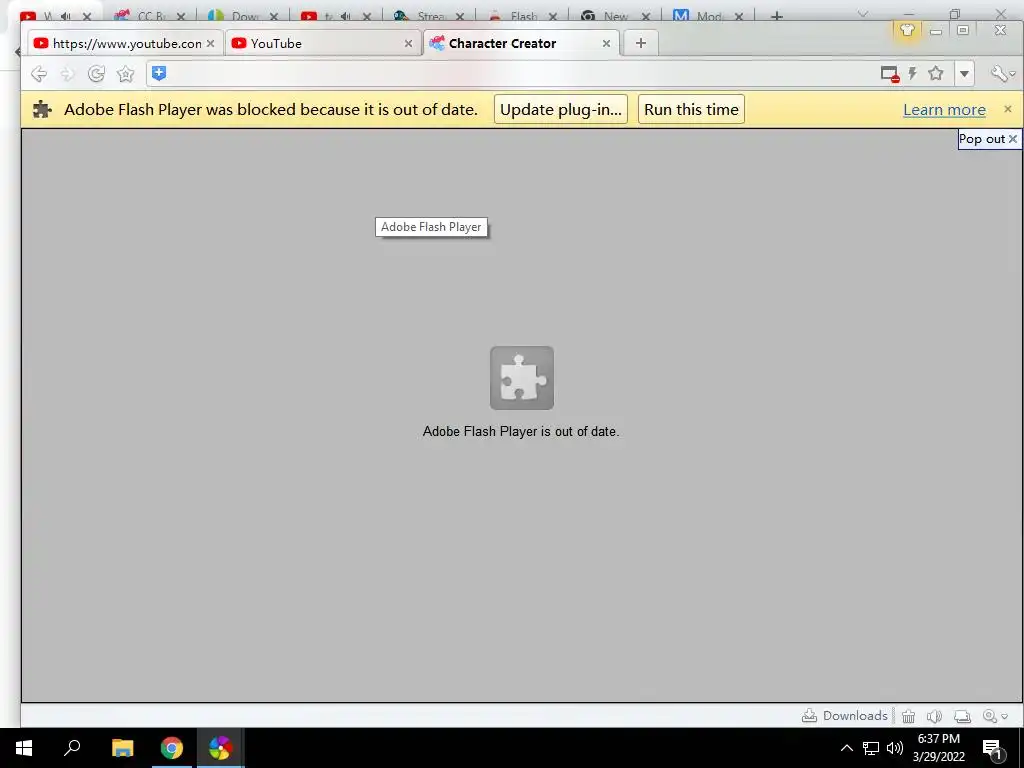The image size is (1024, 768).
Task: Reload the page with the refresh icon
Action: (96, 74)
